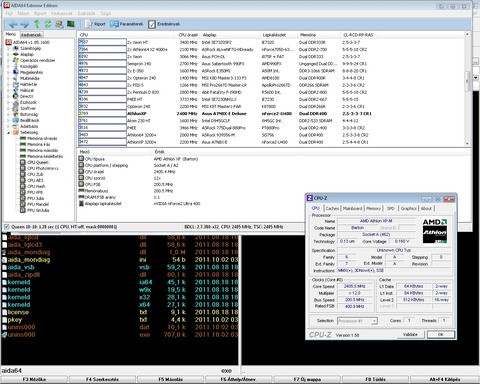Click the F3 Nézőke button

(34, 379)
